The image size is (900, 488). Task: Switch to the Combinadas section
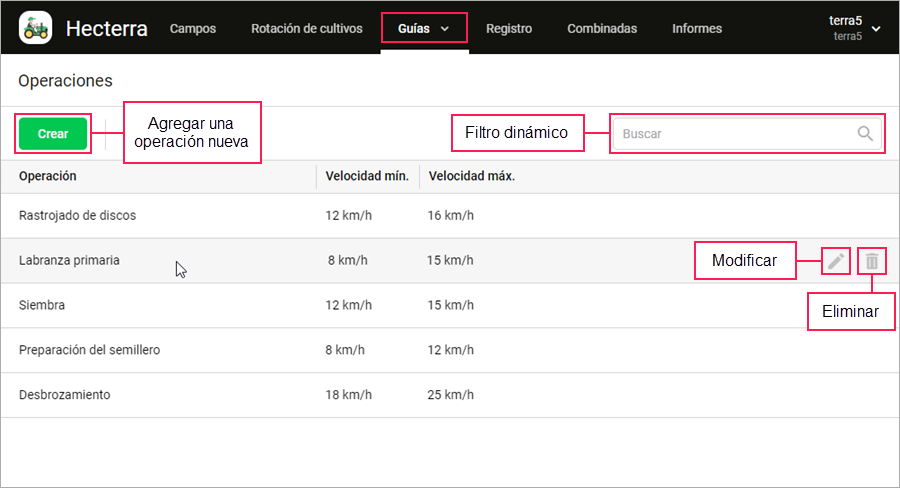pos(602,29)
